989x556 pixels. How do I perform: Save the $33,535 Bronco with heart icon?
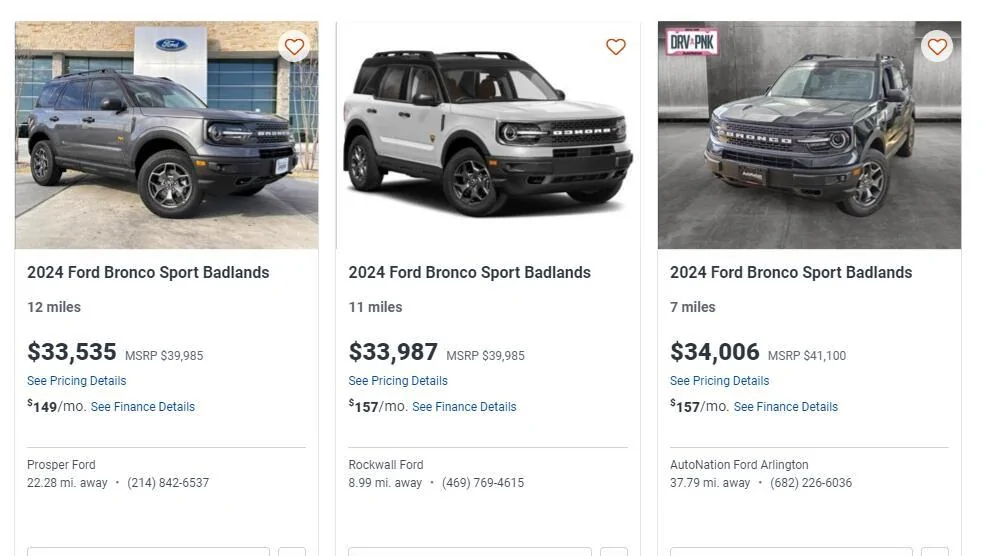coord(294,46)
